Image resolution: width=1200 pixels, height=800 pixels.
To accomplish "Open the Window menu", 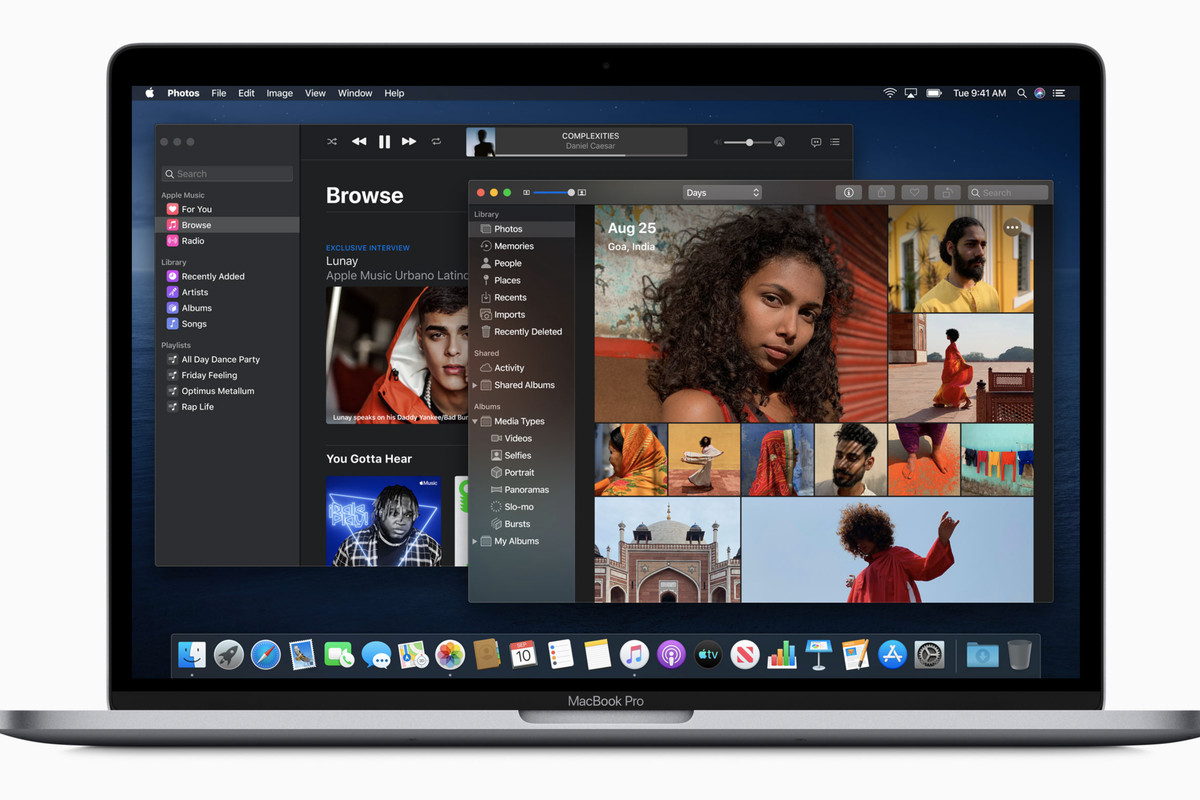I will (x=355, y=93).
